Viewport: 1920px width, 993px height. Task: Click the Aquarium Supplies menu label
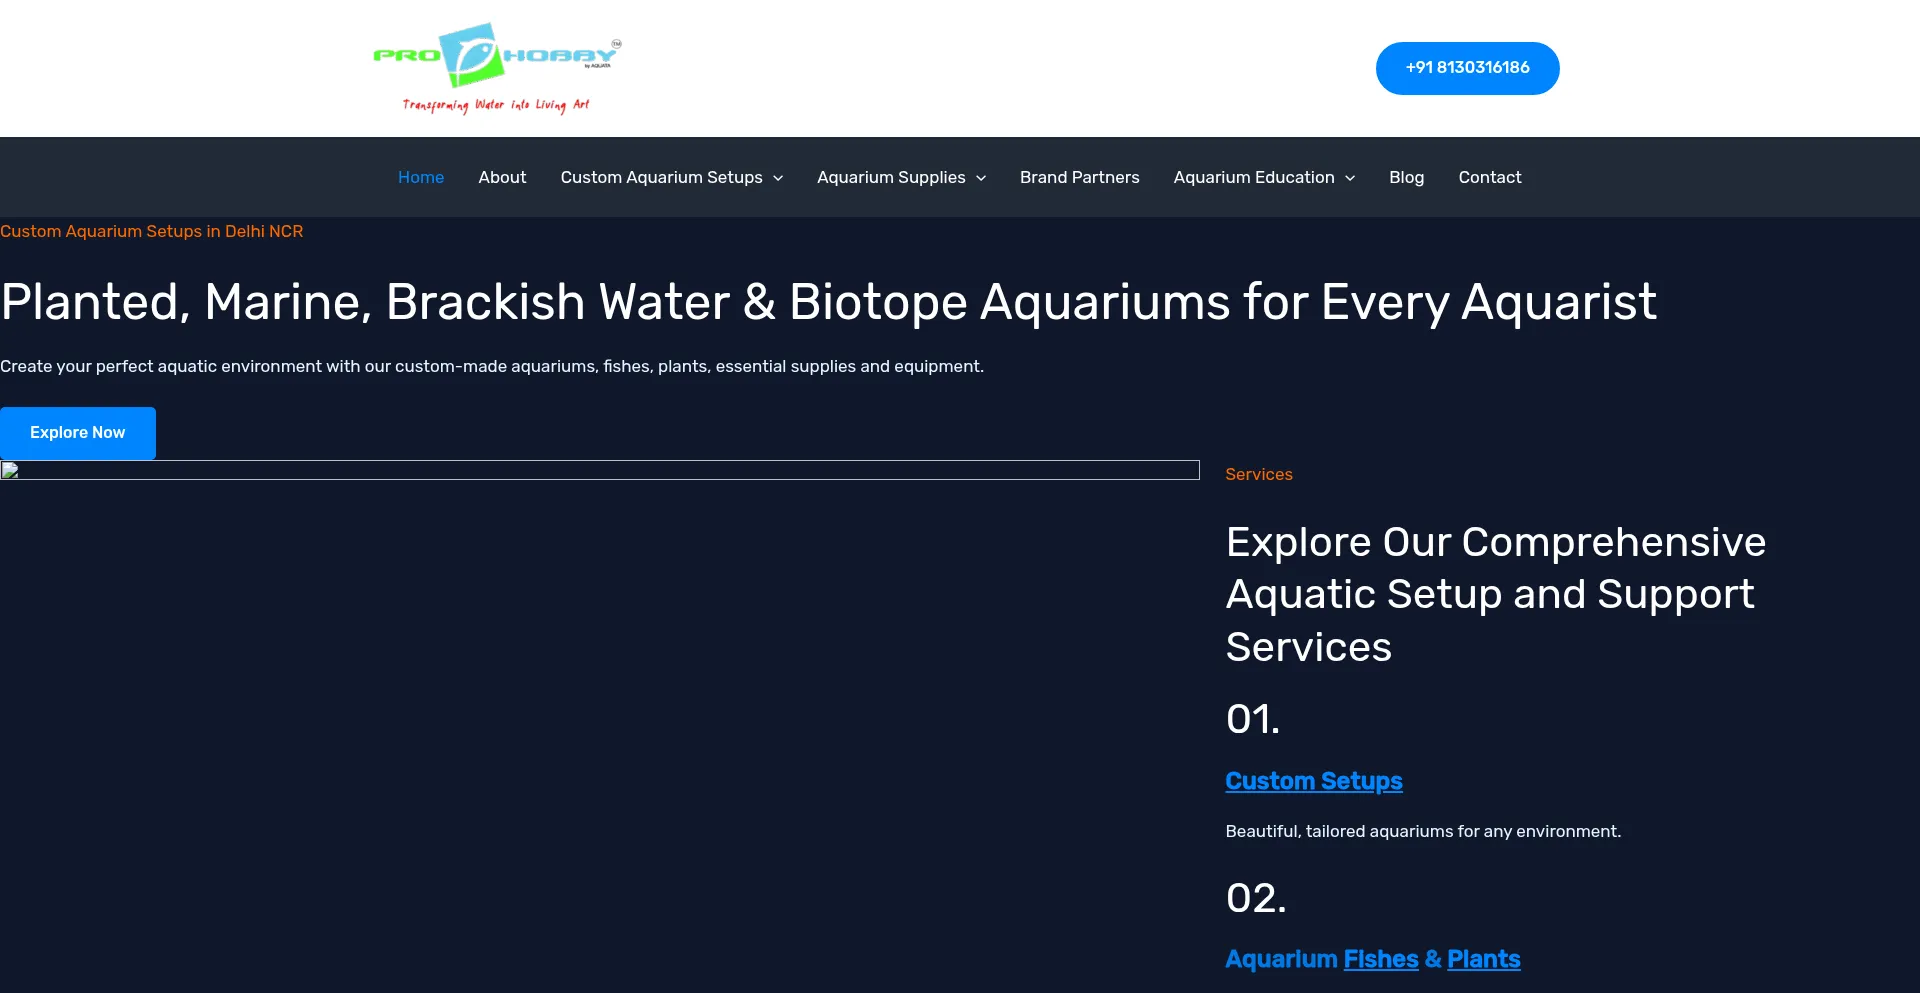point(891,177)
